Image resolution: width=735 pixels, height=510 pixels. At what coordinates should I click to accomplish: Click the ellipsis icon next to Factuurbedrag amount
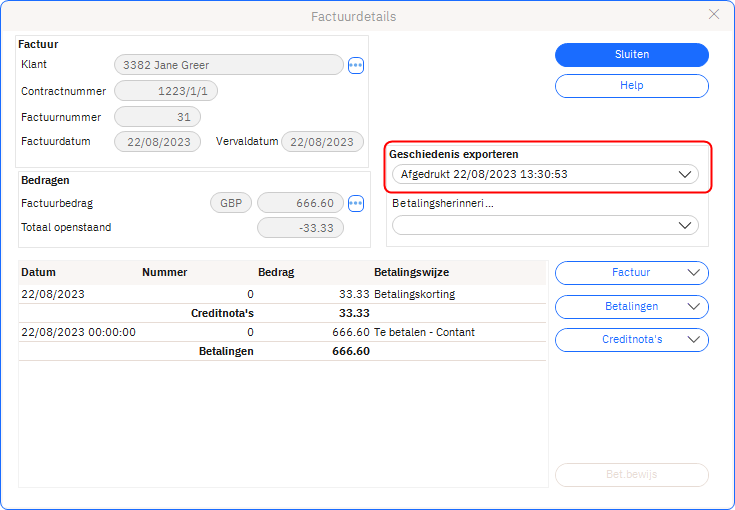[x=356, y=203]
